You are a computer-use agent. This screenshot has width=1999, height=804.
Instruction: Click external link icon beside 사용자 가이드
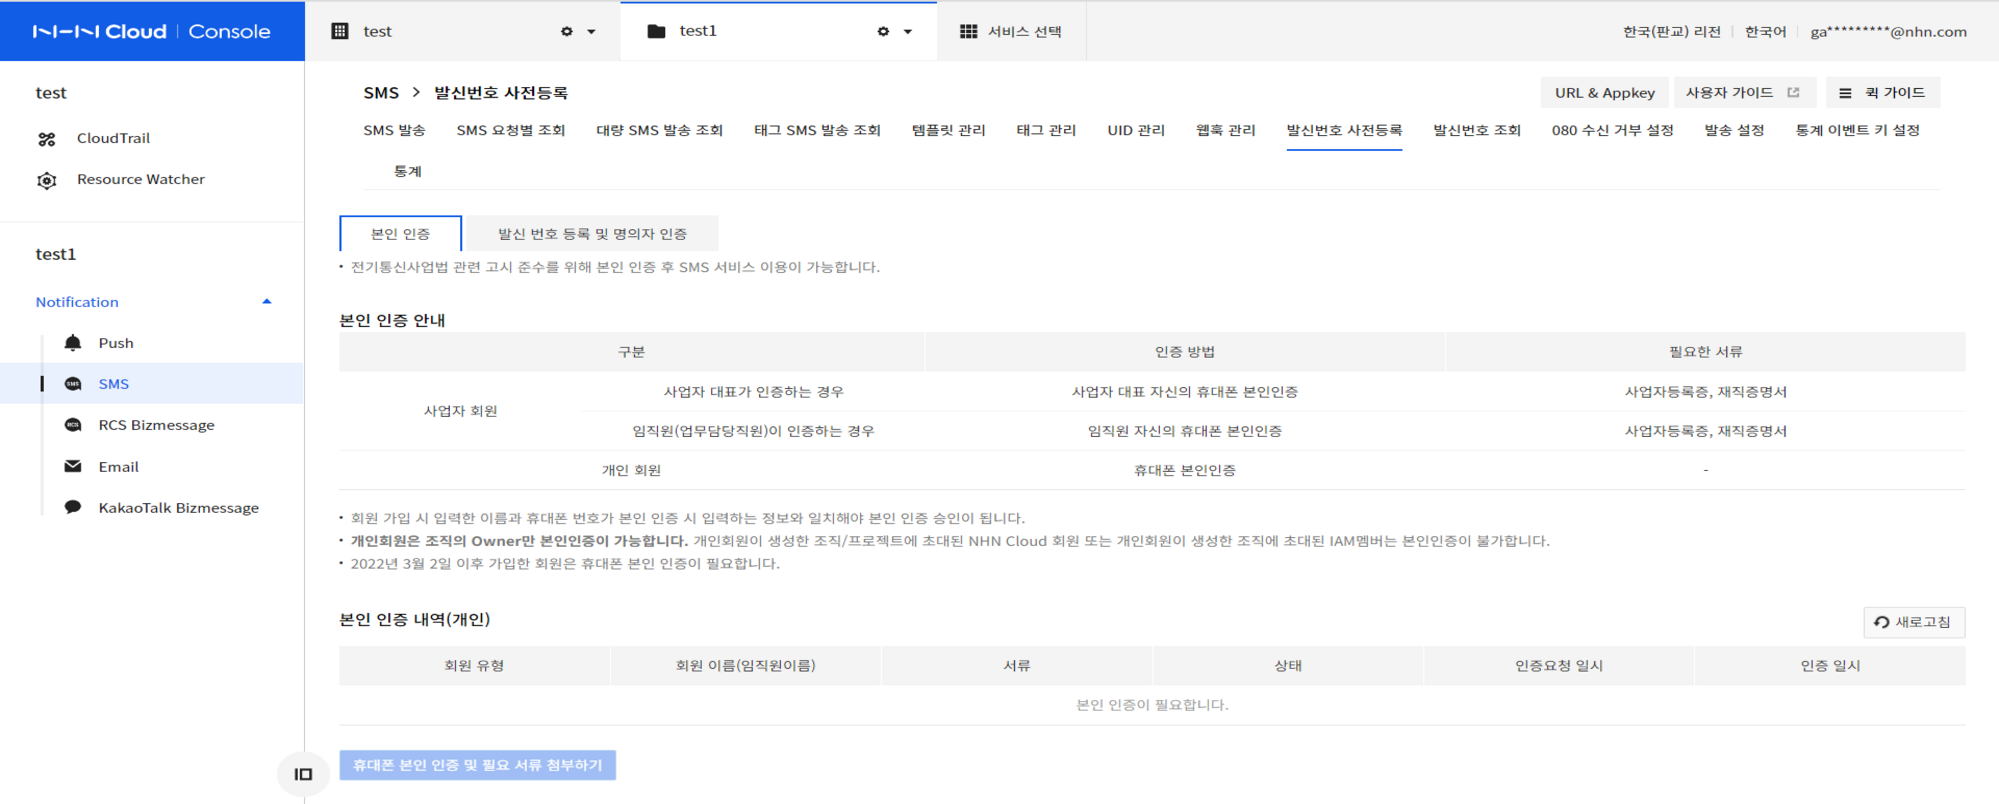coord(1793,92)
